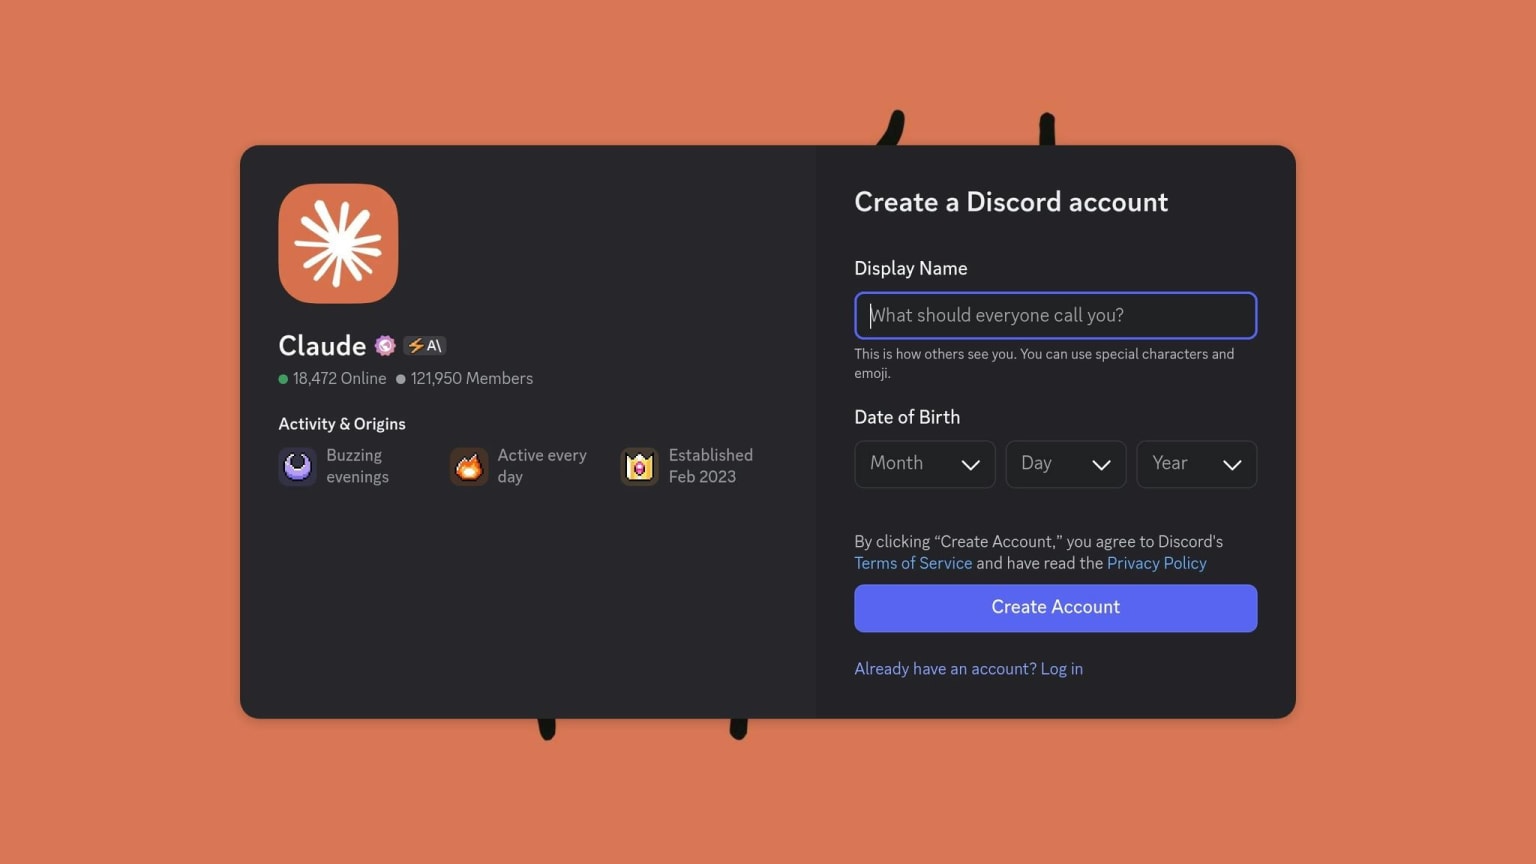The width and height of the screenshot is (1536, 864).
Task: Click the verified badge next to Claude
Action: tap(385, 346)
